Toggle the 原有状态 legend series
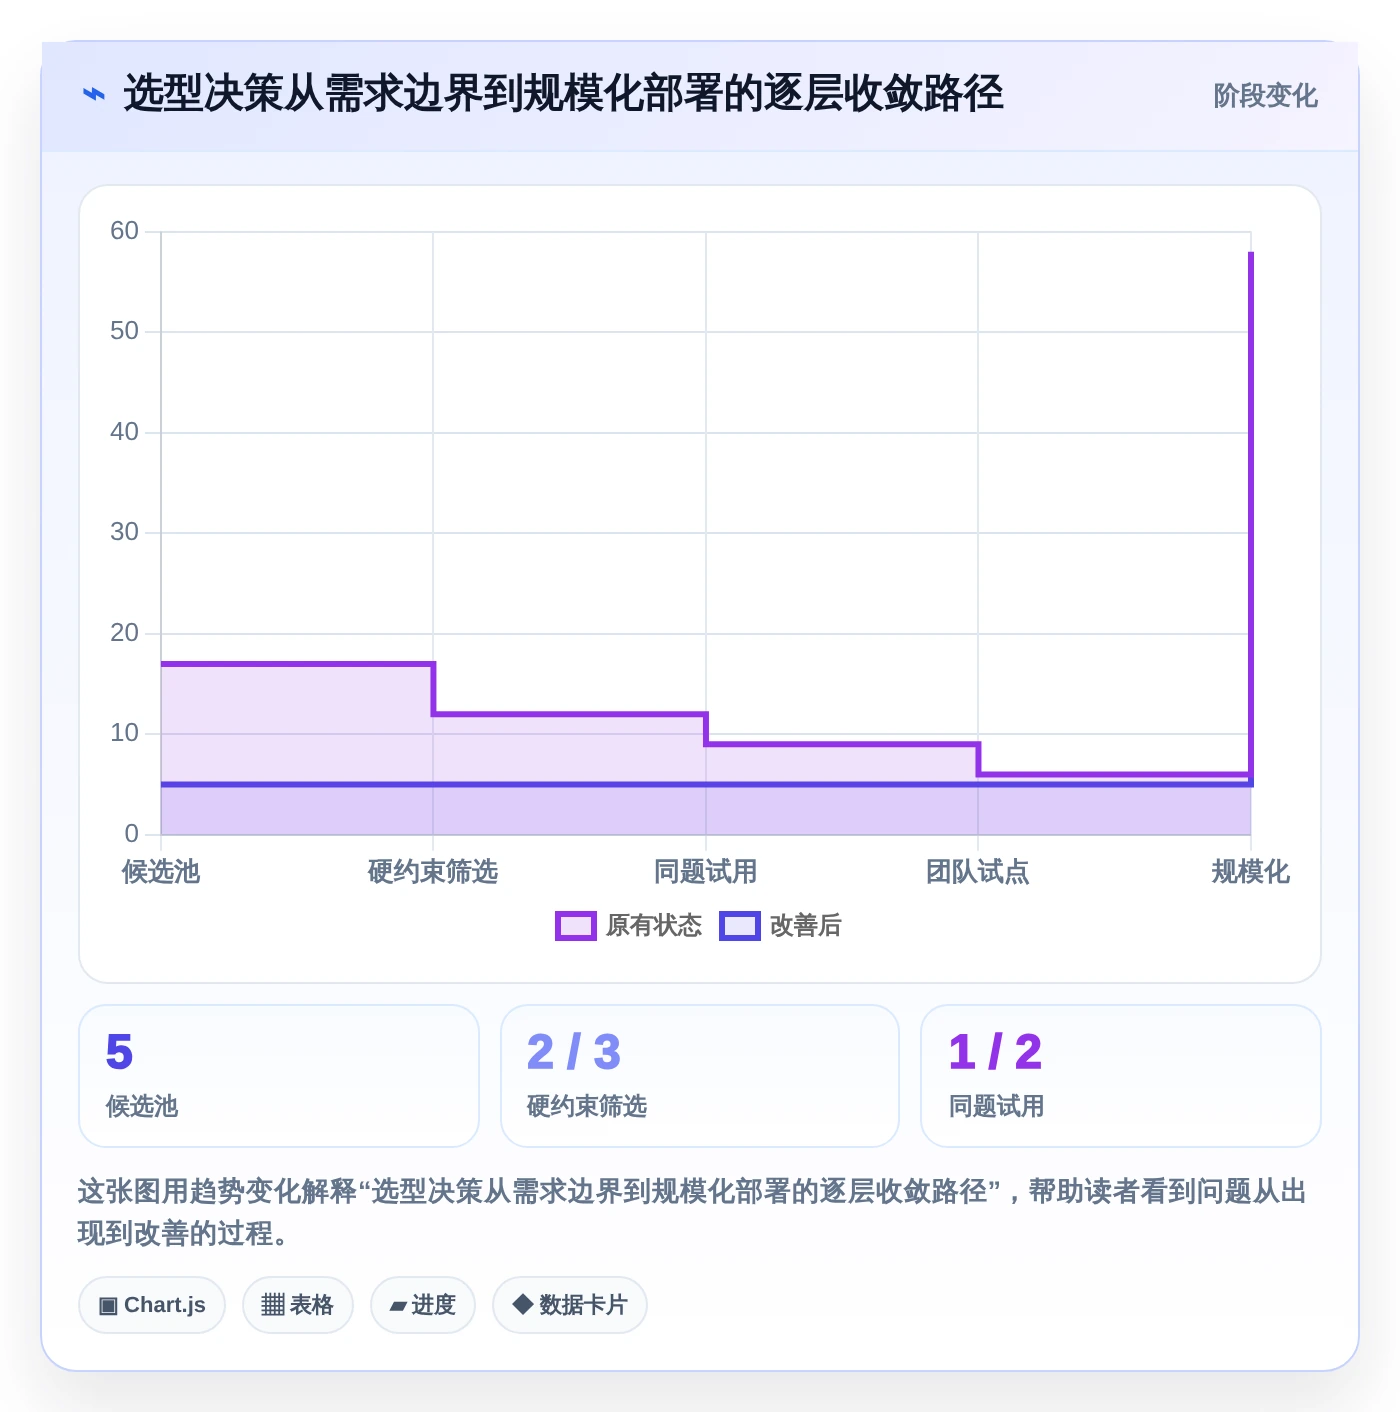 [x=628, y=926]
